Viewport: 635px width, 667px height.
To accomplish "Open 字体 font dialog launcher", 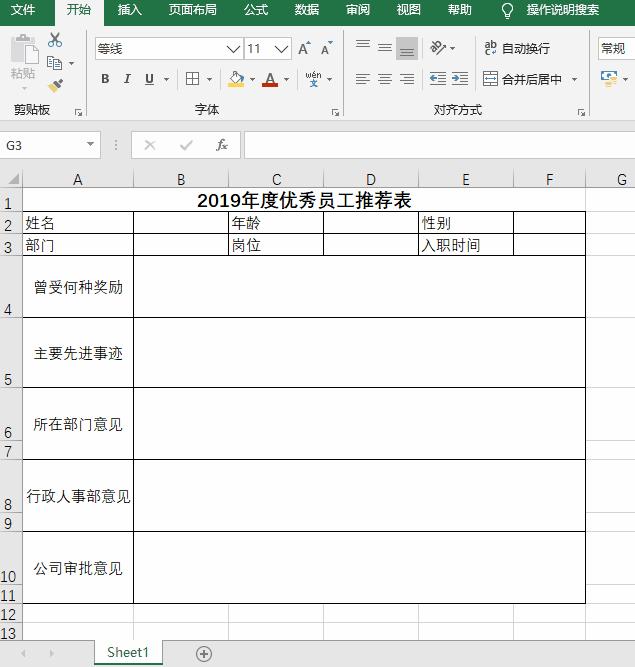I will pyautogui.click(x=336, y=112).
